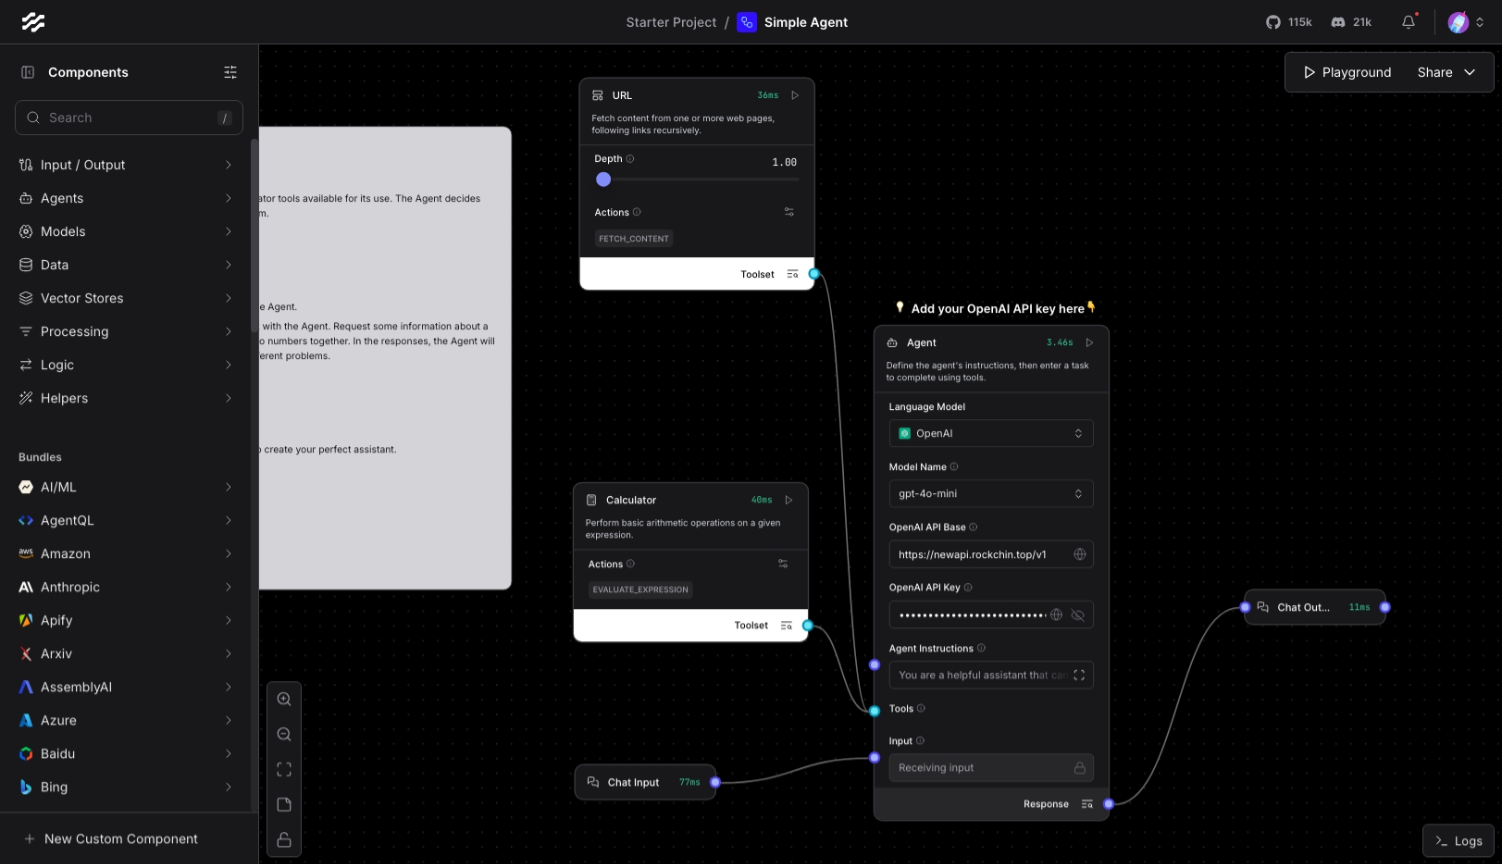Focus the Components search field

tap(128, 118)
